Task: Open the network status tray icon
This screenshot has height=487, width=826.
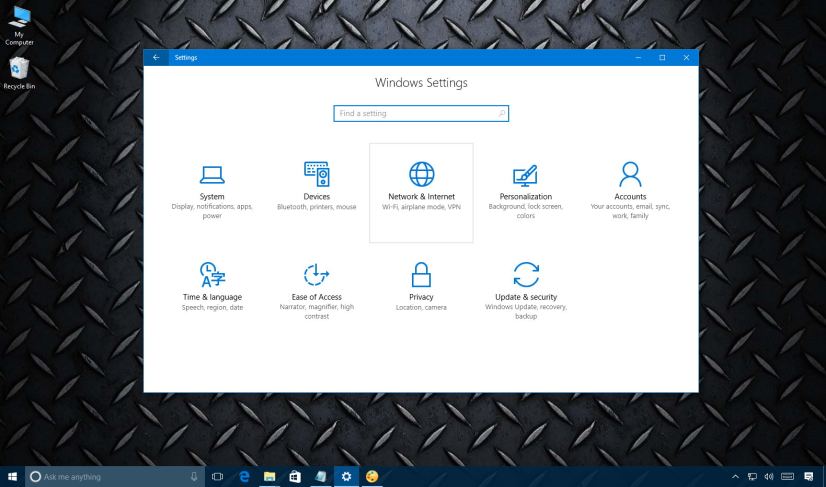Action: [x=752, y=476]
